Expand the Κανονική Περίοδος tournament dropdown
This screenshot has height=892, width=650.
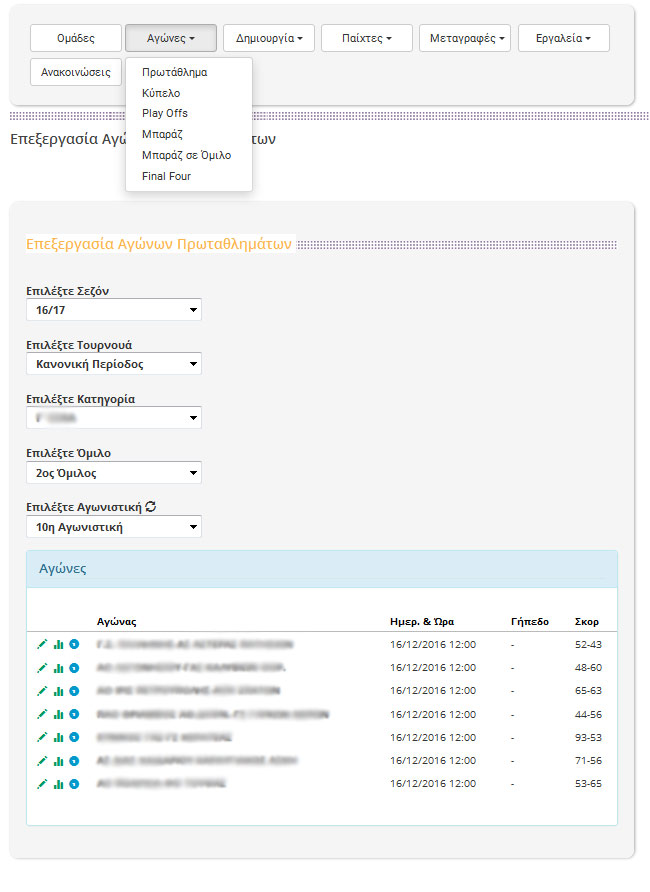point(114,364)
